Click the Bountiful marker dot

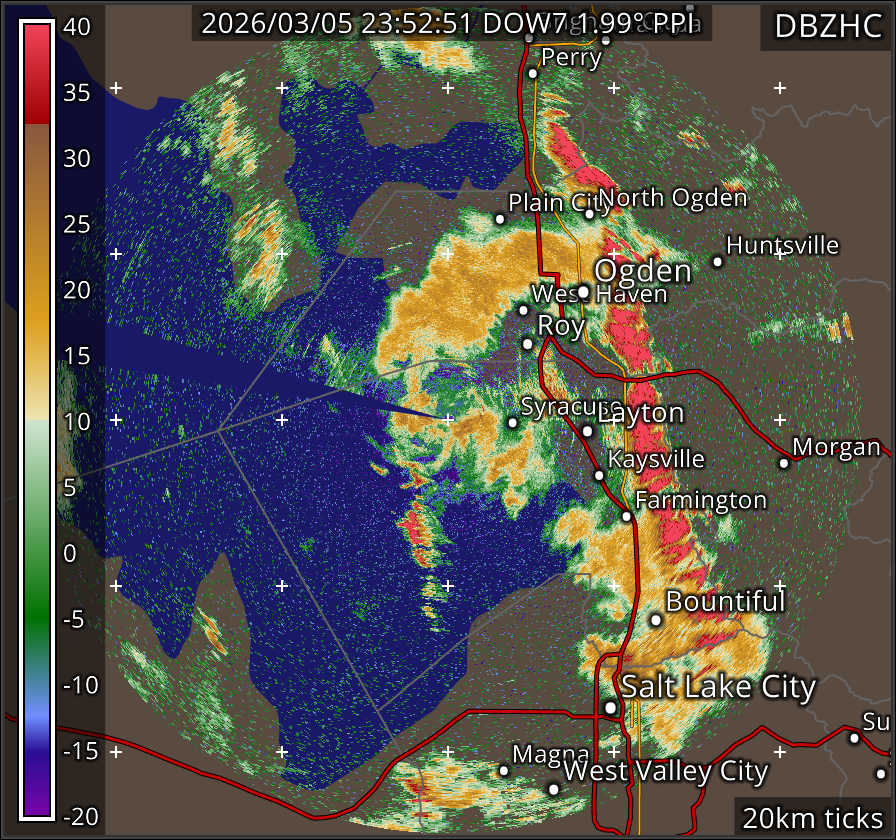click(x=656, y=620)
